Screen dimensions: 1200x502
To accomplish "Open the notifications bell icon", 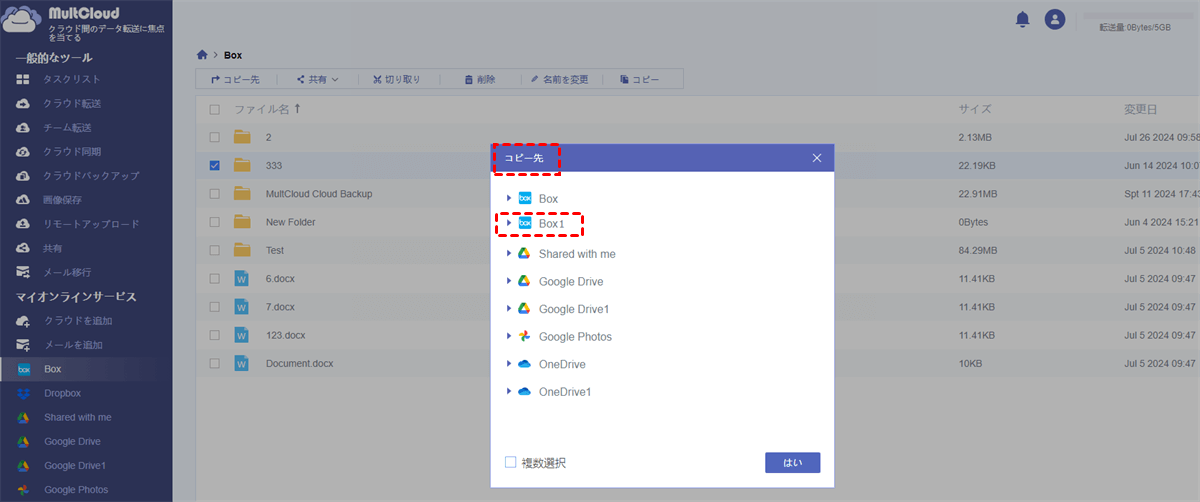I will coord(1022,19).
